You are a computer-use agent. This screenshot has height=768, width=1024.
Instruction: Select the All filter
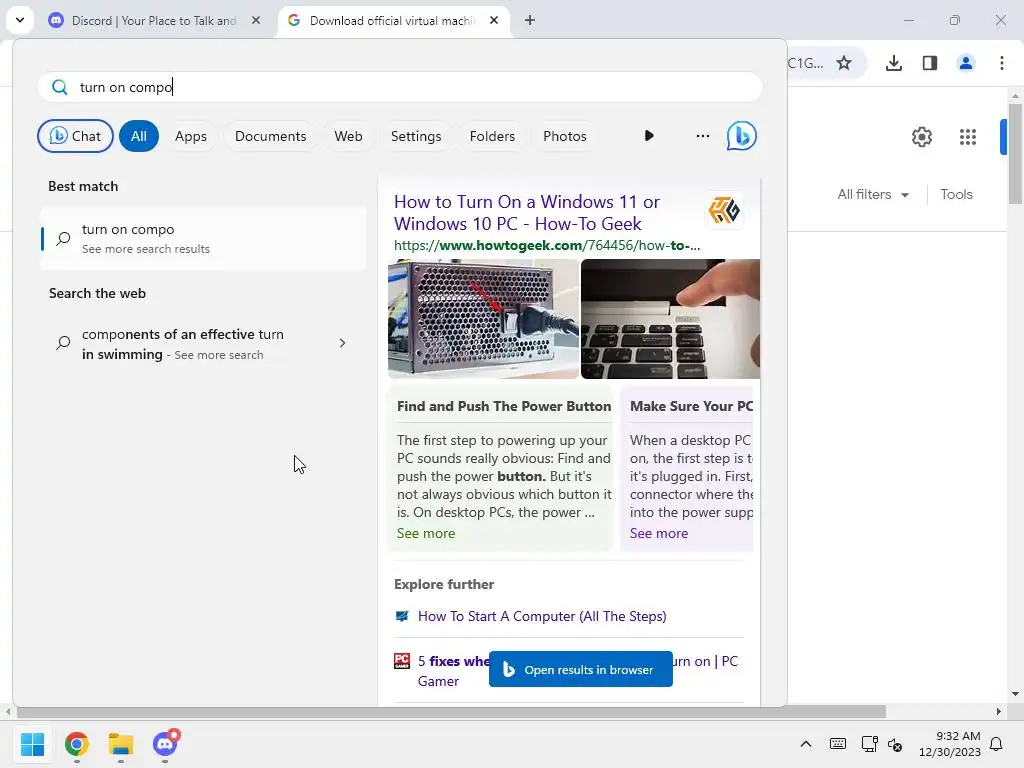coord(138,136)
